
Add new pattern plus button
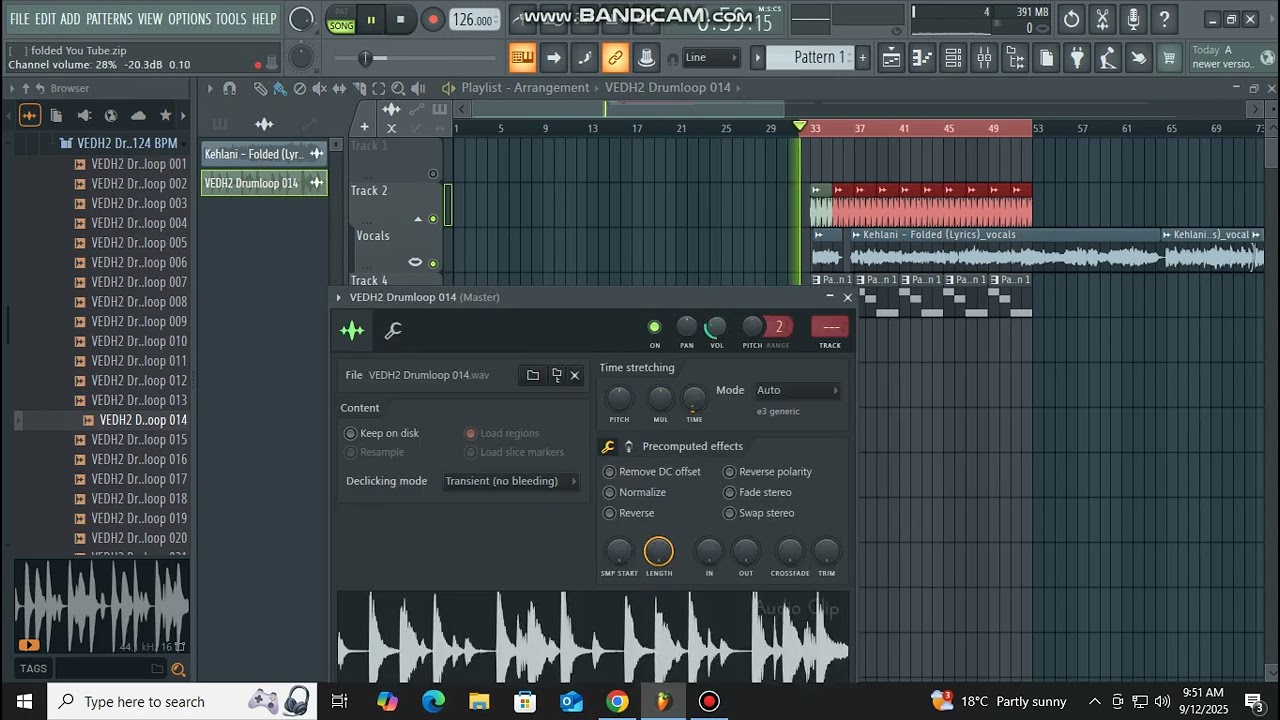tap(863, 58)
